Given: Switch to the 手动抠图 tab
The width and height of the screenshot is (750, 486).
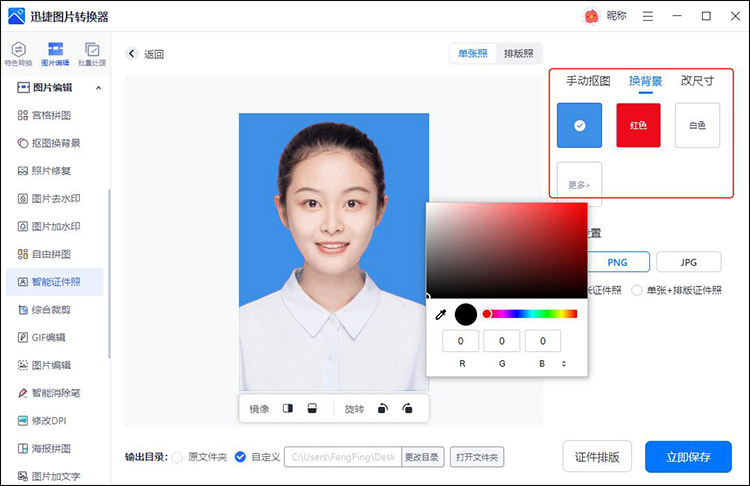Looking at the screenshot, I should [588, 81].
